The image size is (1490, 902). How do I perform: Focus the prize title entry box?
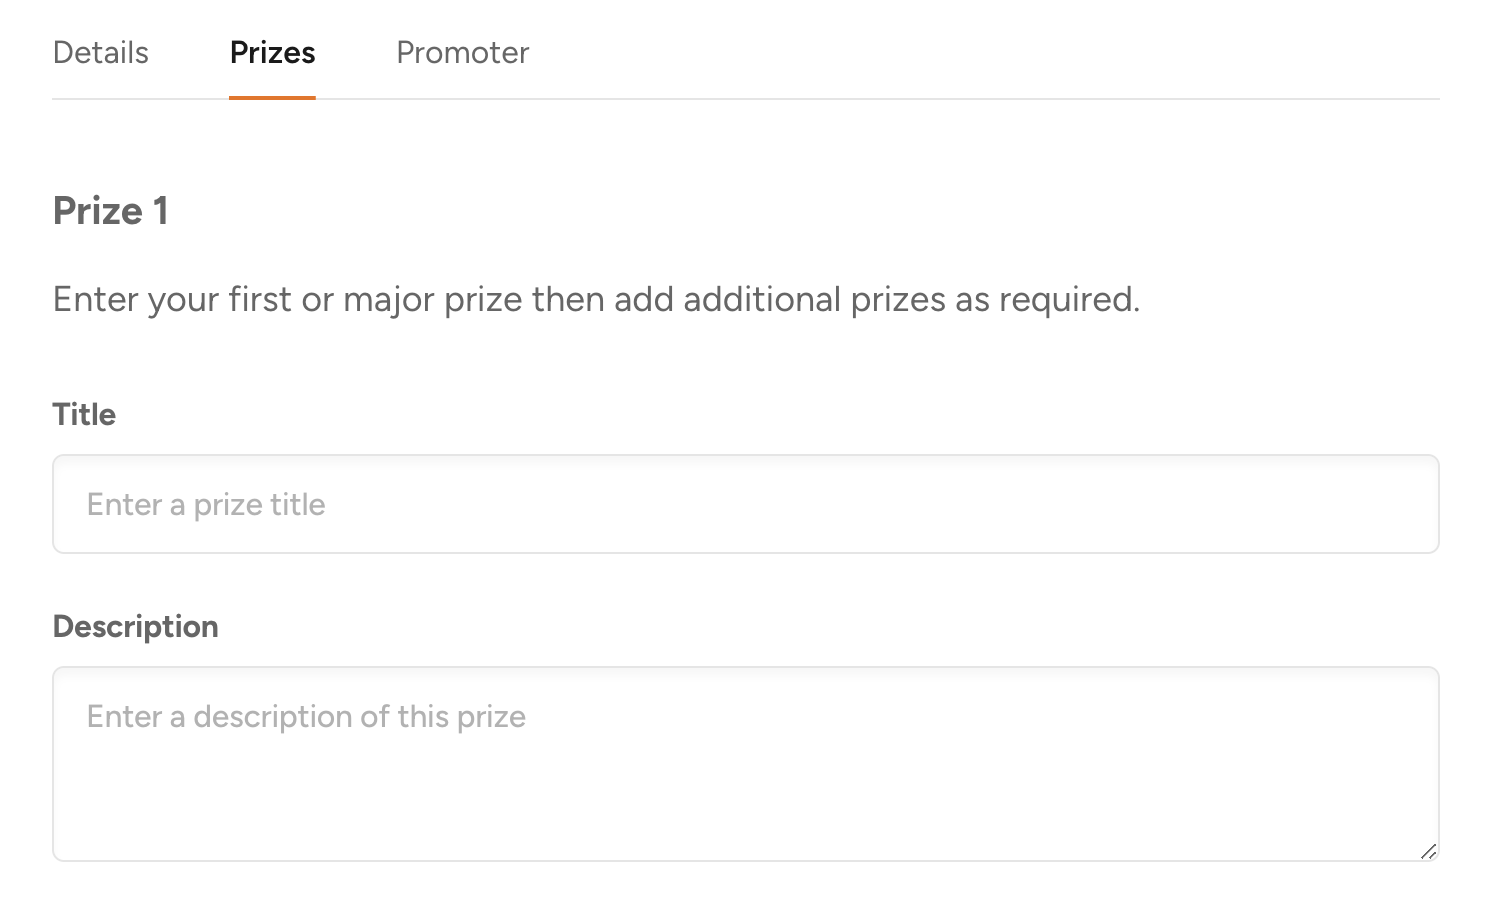coord(745,504)
